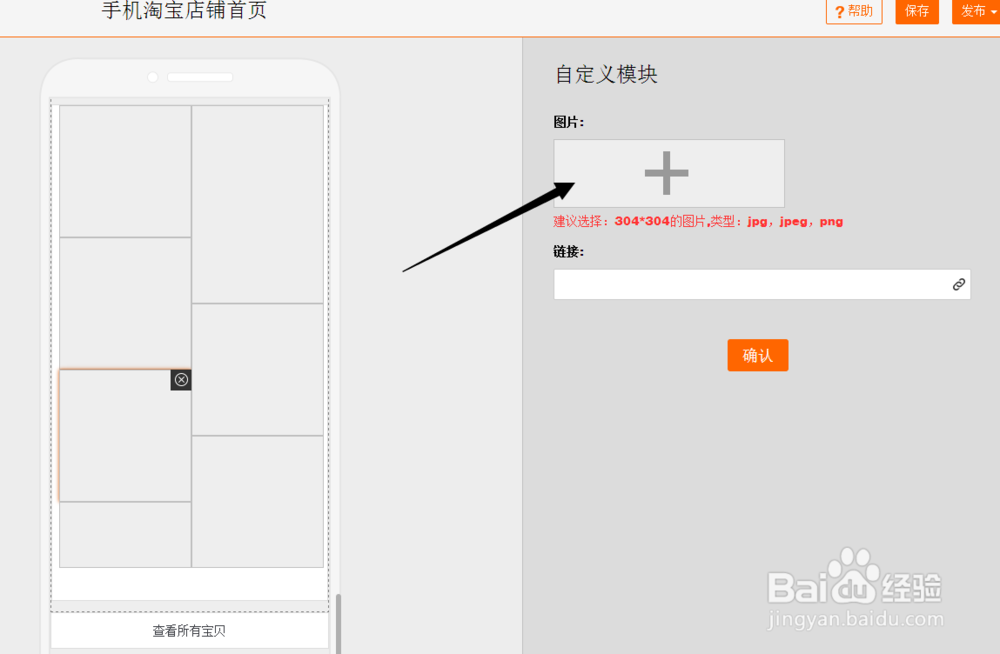Viewport: 1000px width, 654px height.
Task: Click the plus icon to upload an image
Action: pos(666,173)
